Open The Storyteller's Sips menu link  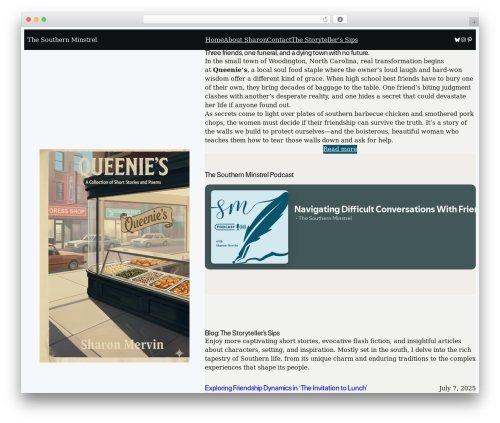coord(324,40)
